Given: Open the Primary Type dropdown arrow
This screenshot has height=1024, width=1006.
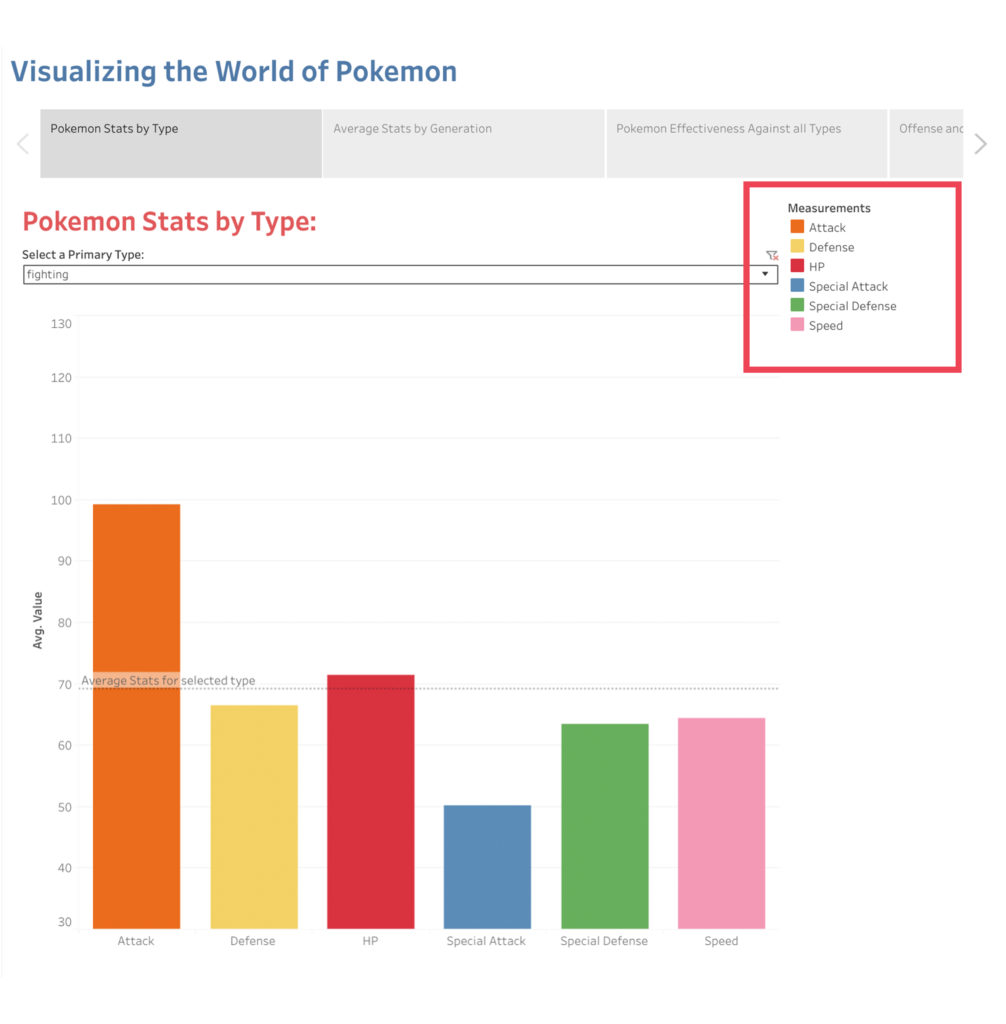Looking at the screenshot, I should 765,274.
